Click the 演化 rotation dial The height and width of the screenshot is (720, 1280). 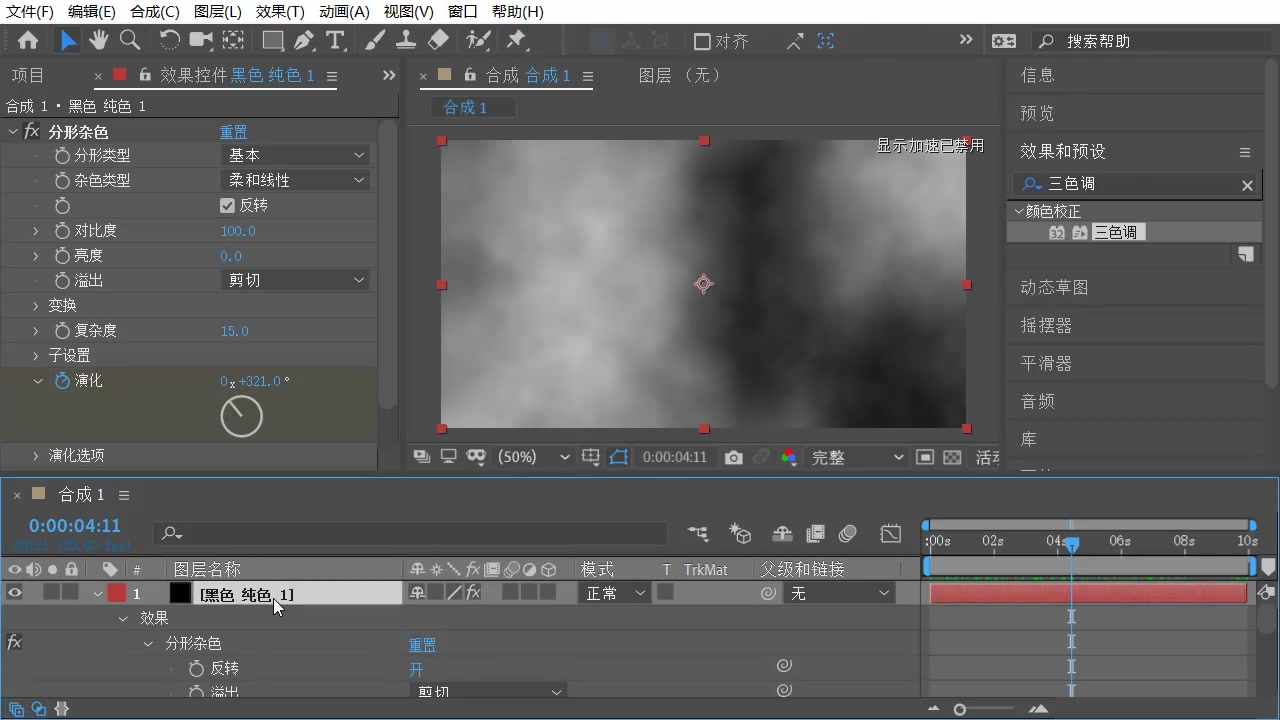(241, 416)
